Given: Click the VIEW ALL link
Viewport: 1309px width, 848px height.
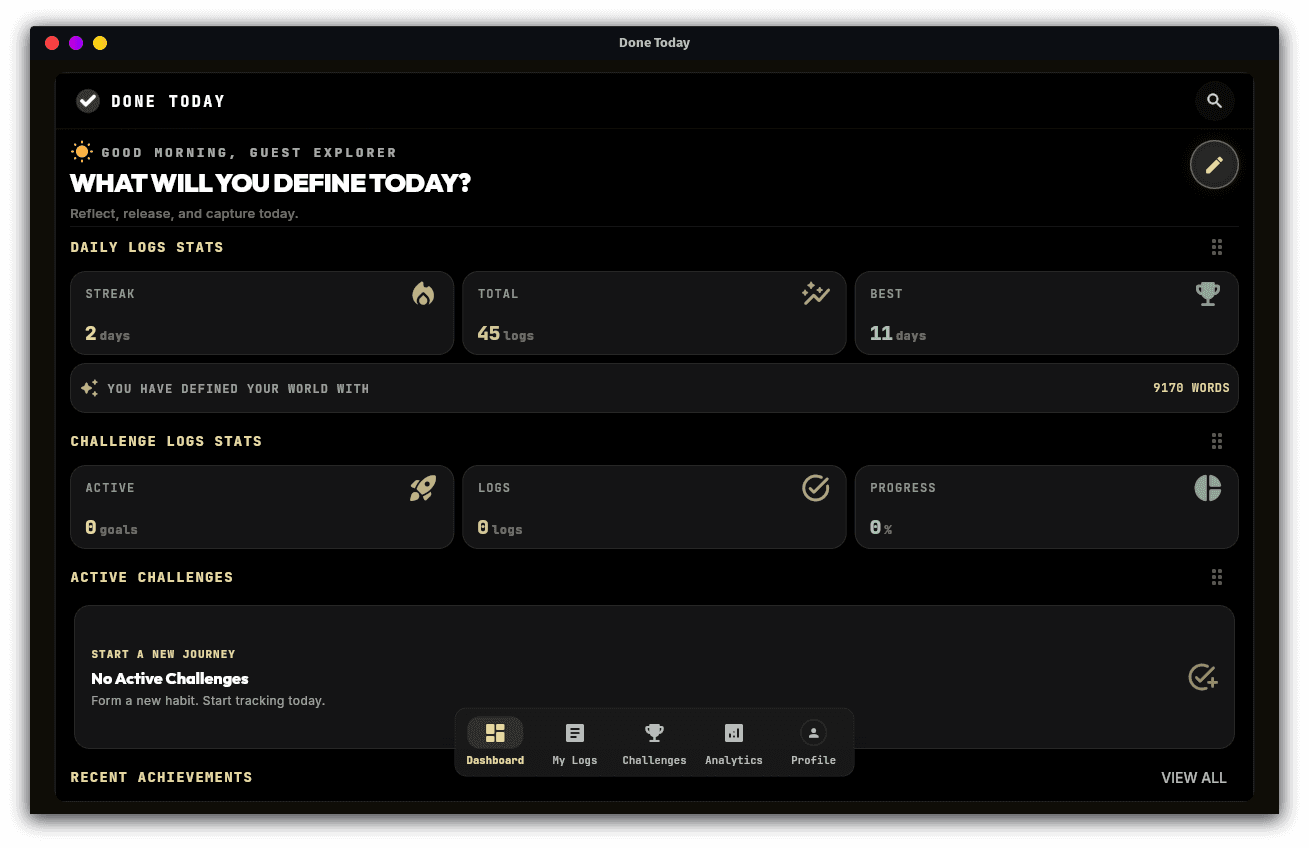Looking at the screenshot, I should pos(1194,778).
